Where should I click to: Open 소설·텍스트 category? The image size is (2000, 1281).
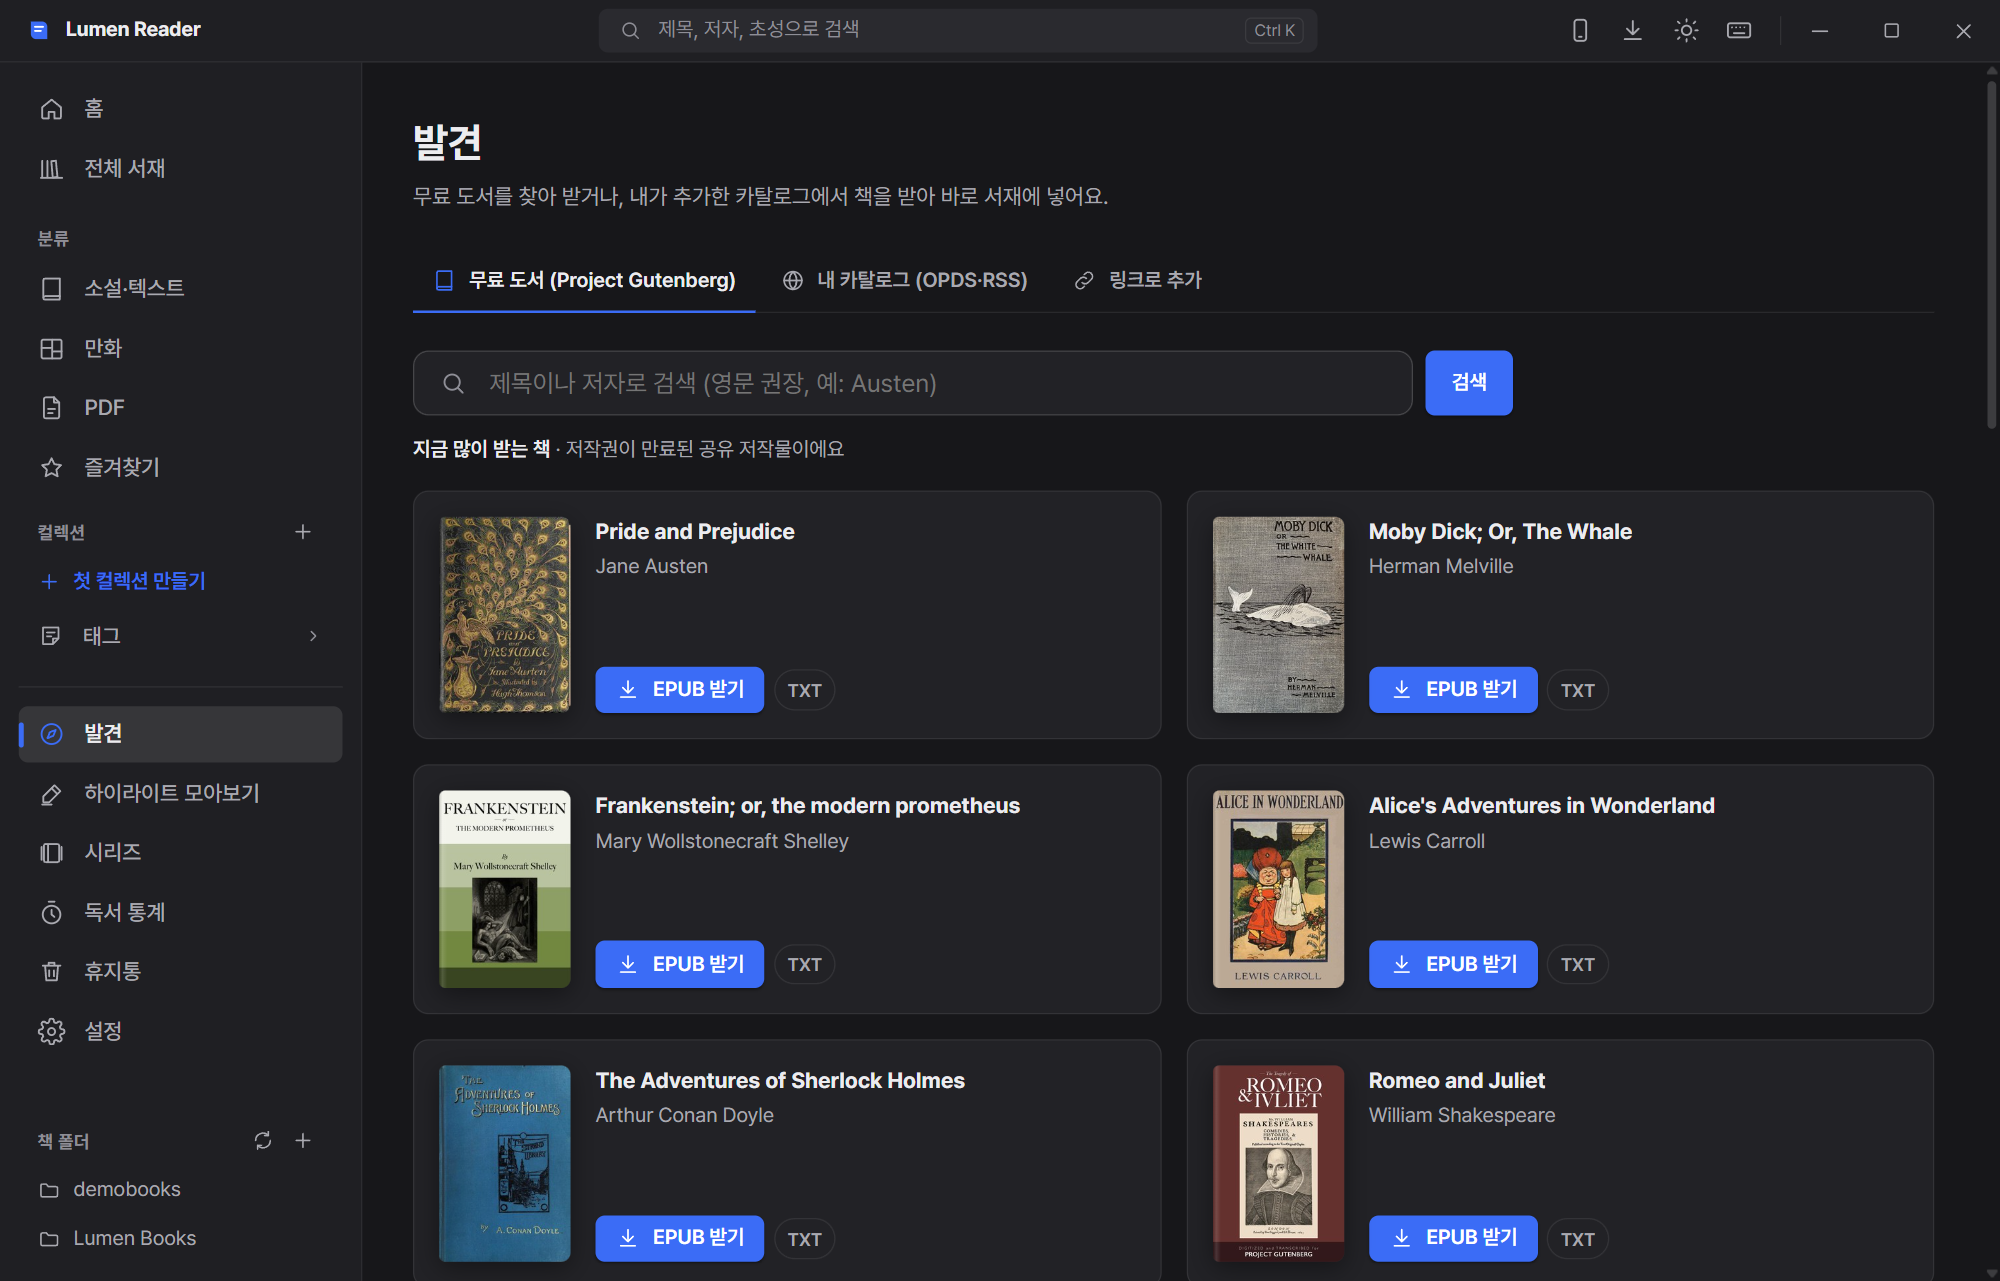[180, 288]
